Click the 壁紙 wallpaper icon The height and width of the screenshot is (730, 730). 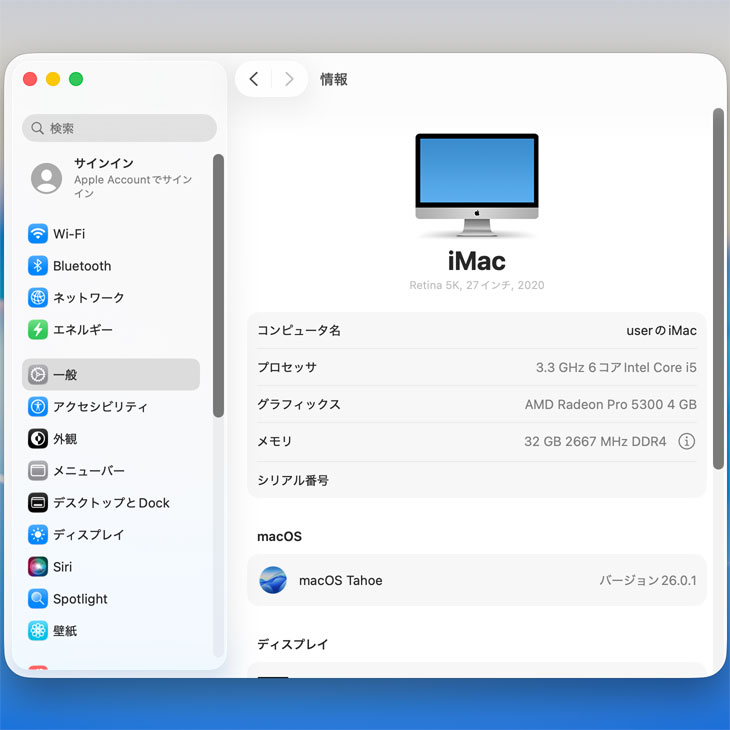(38, 631)
